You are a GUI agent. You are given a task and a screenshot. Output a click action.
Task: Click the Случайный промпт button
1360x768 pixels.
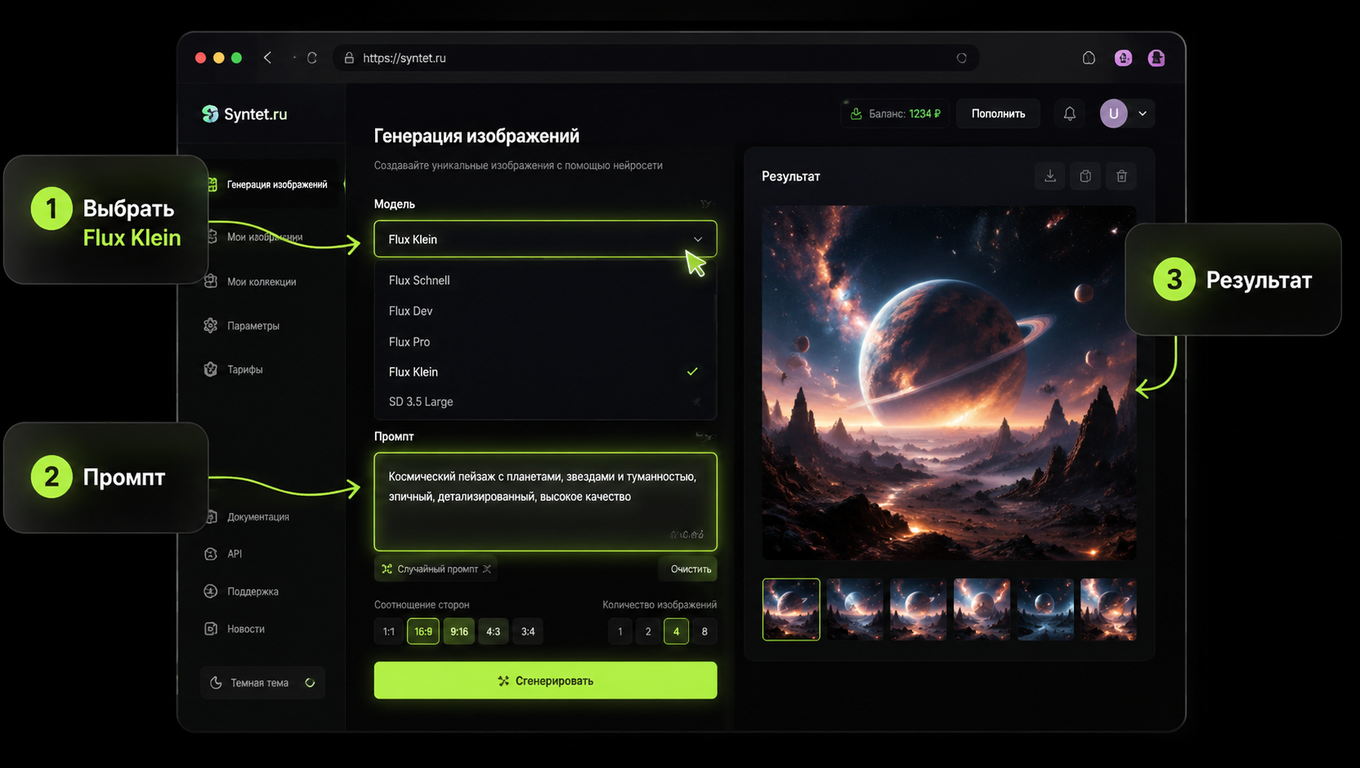tap(436, 569)
